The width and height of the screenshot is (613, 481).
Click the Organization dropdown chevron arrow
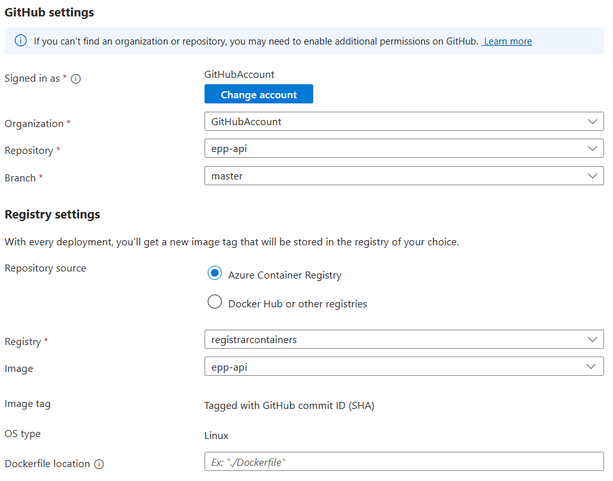tap(592, 122)
